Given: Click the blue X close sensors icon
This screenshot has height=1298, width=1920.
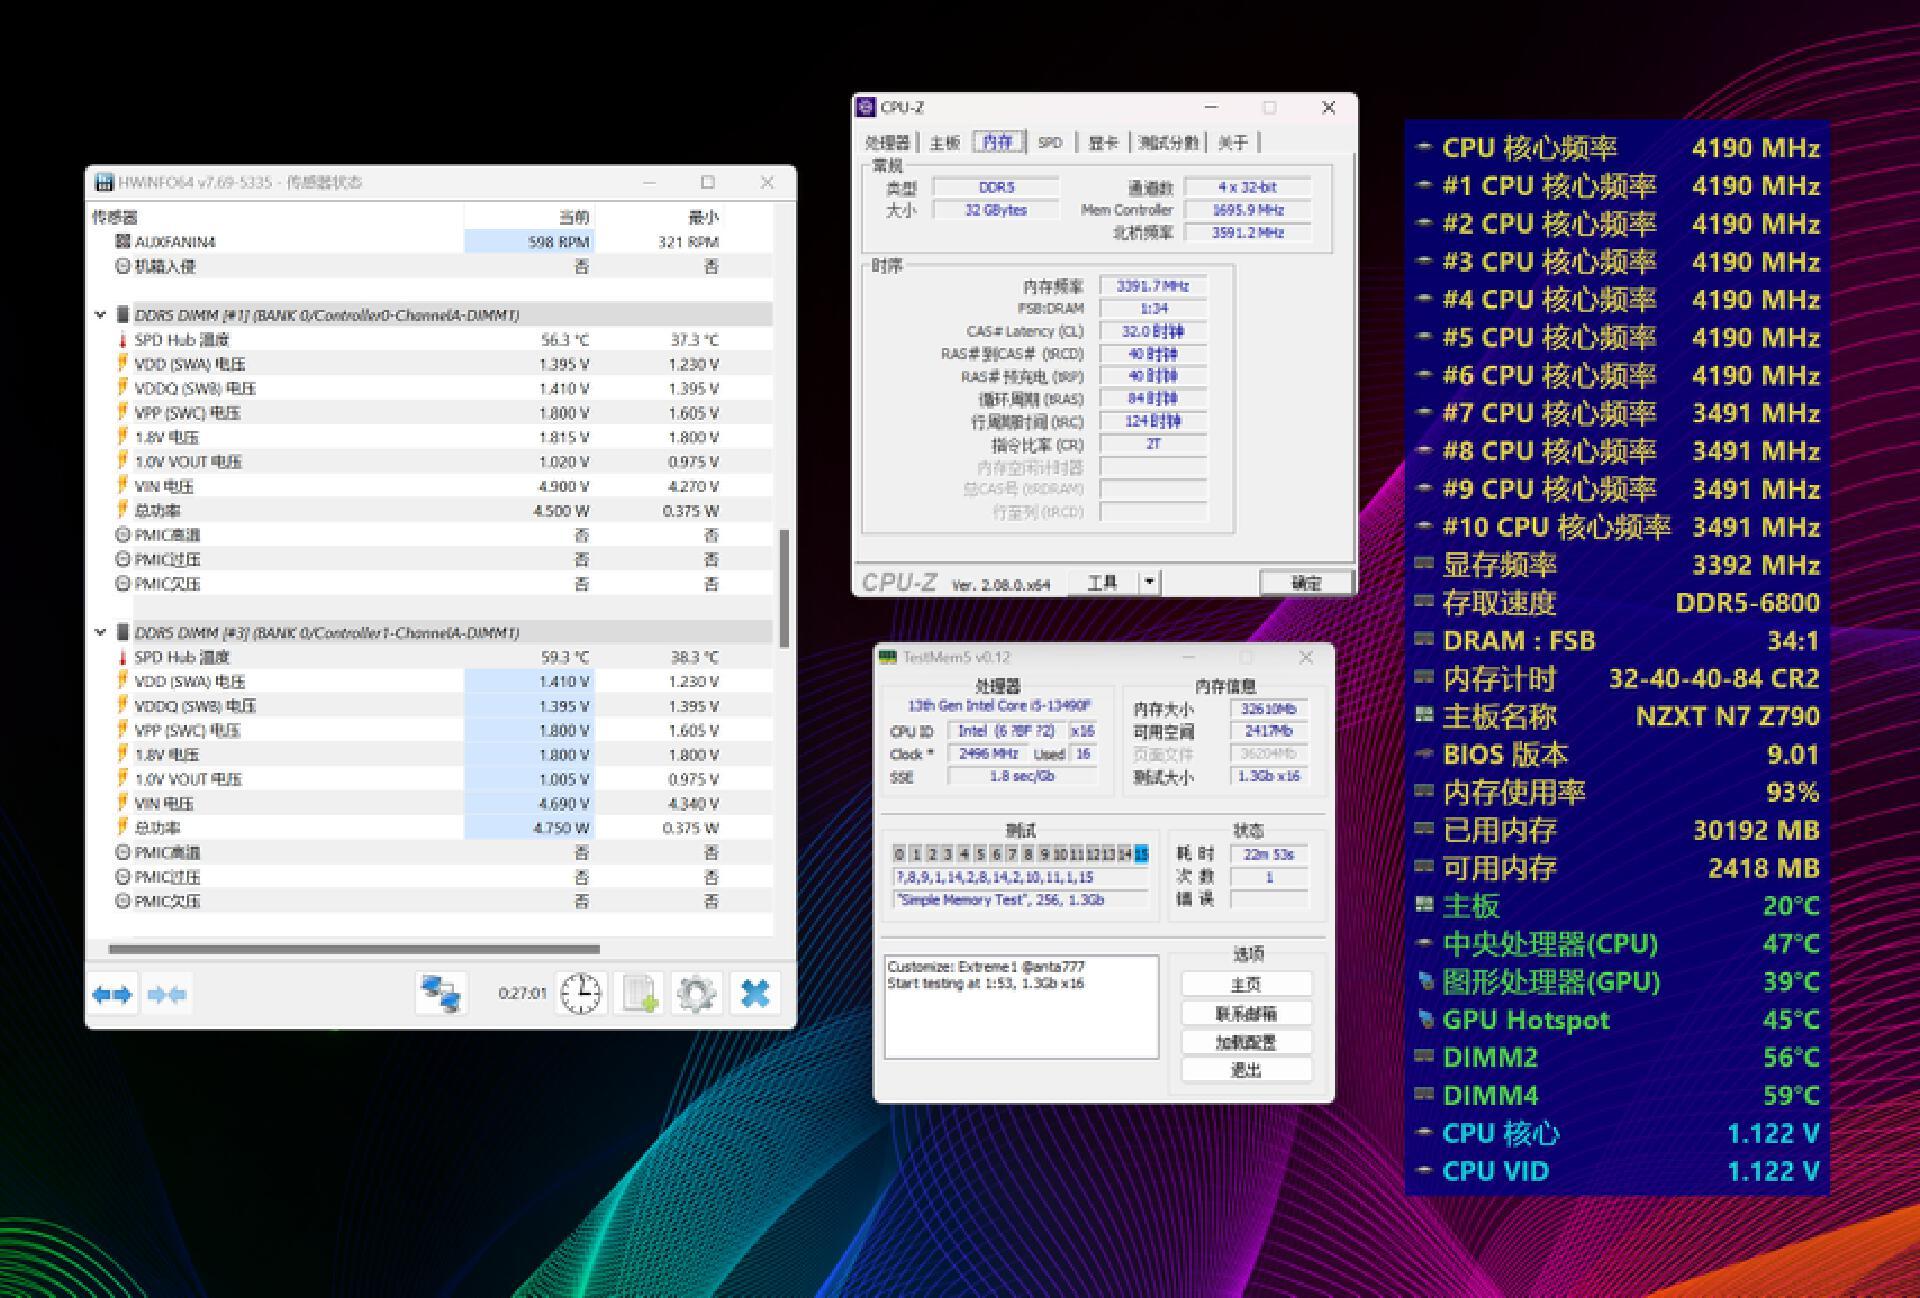Looking at the screenshot, I should tap(755, 994).
